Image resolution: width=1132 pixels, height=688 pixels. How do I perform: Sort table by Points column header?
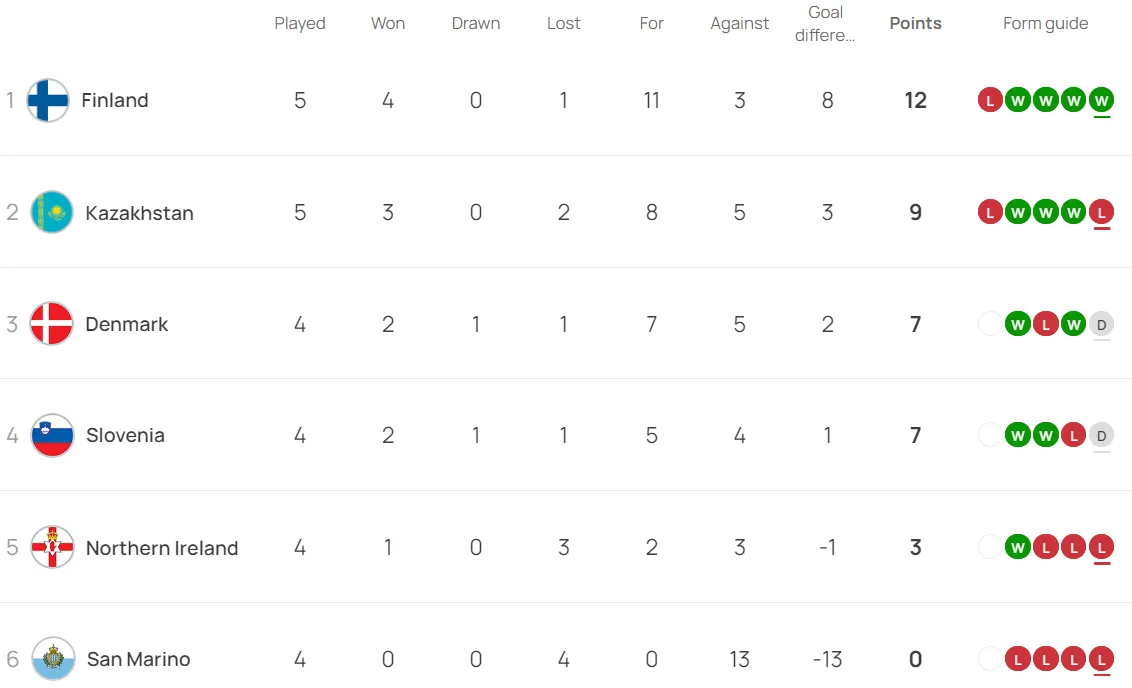click(915, 23)
